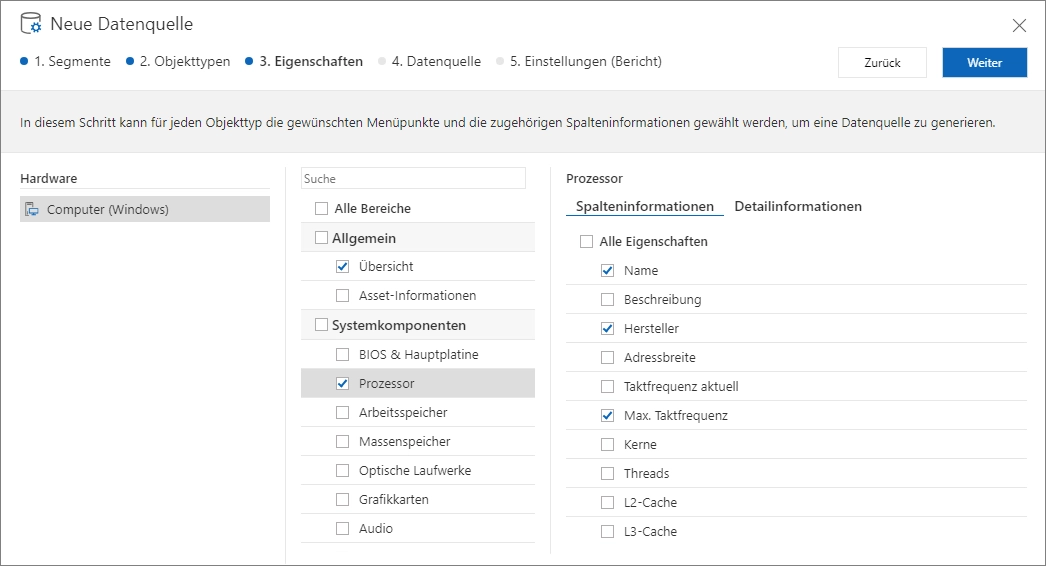Focus the Suche search field

pyautogui.click(x=413, y=178)
